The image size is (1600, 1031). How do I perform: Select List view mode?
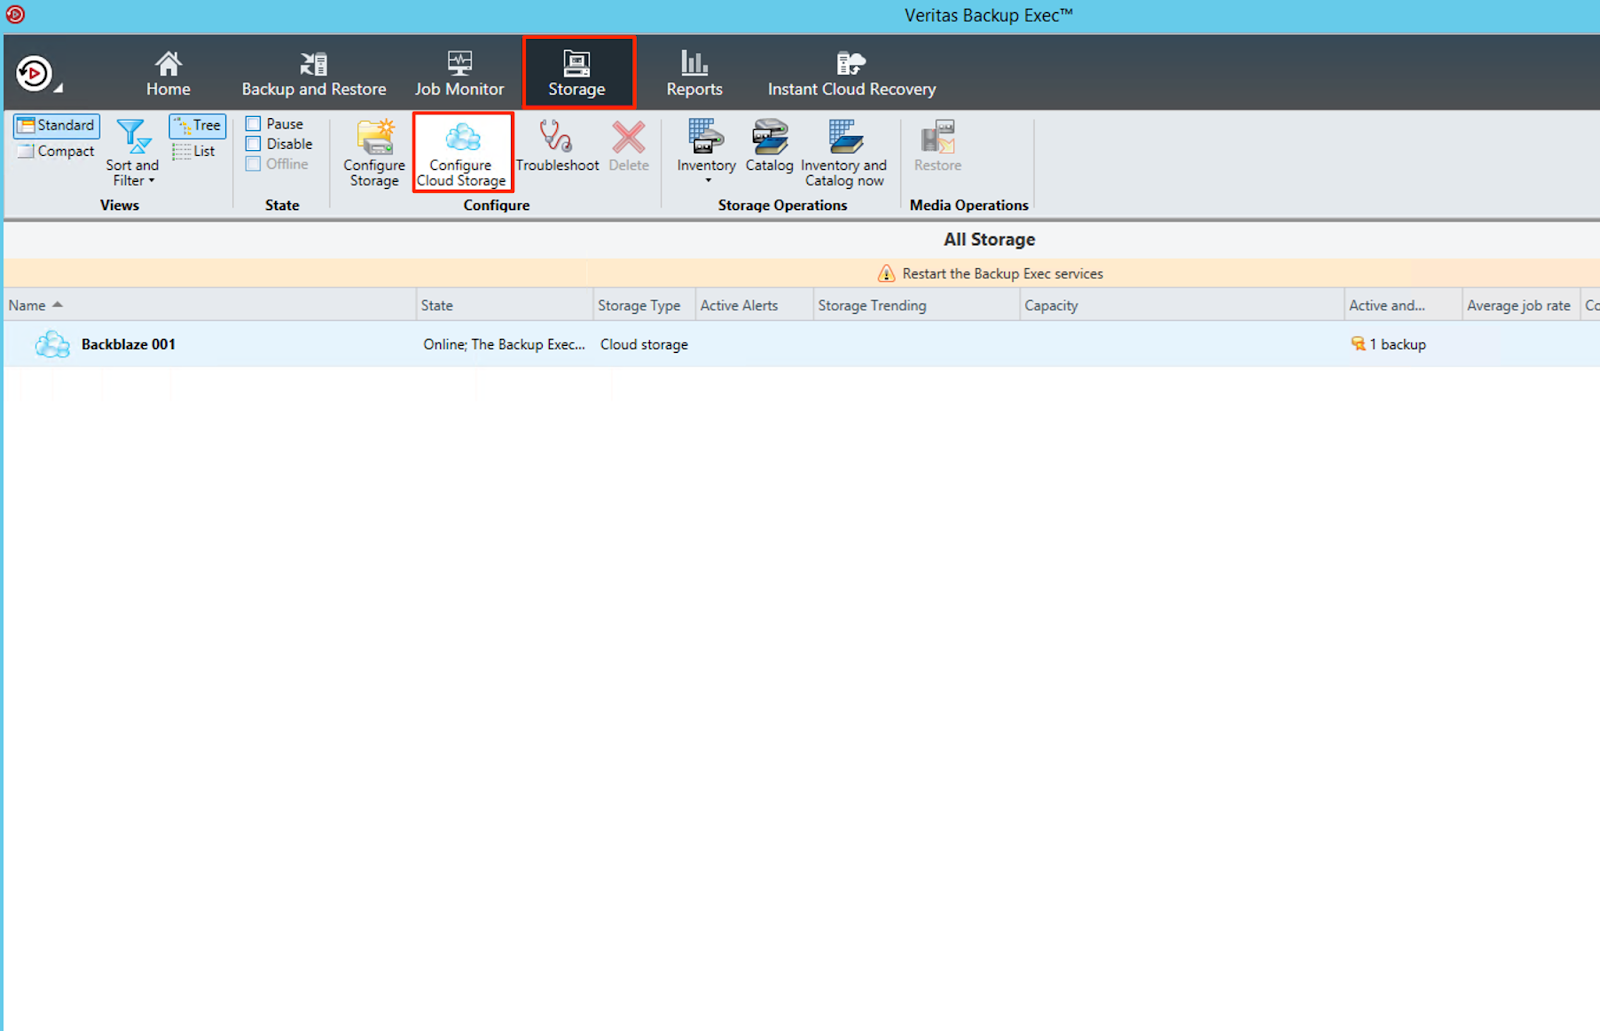pos(194,151)
